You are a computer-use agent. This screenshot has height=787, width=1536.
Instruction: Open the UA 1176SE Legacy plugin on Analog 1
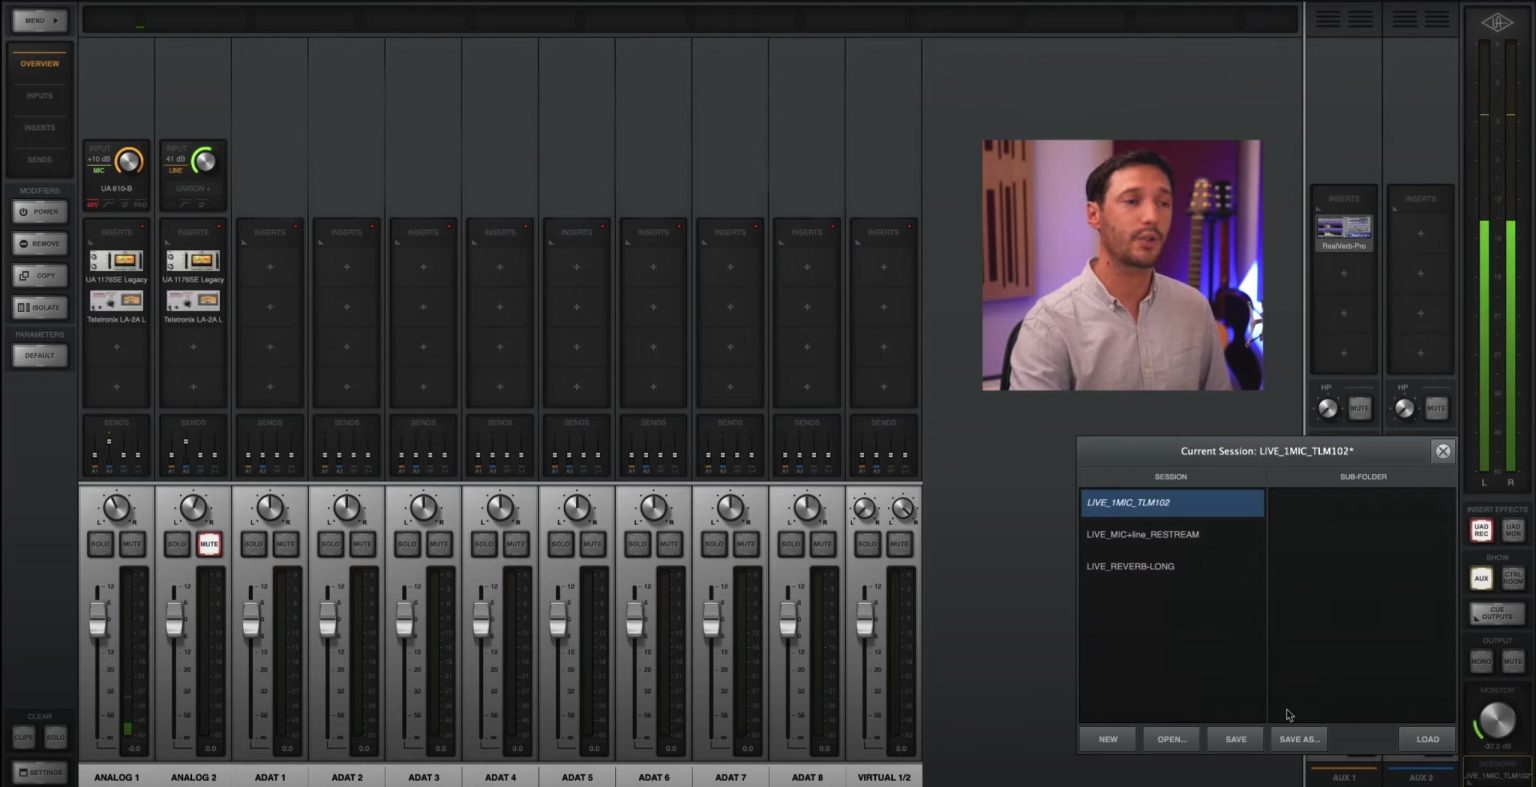tap(116, 261)
